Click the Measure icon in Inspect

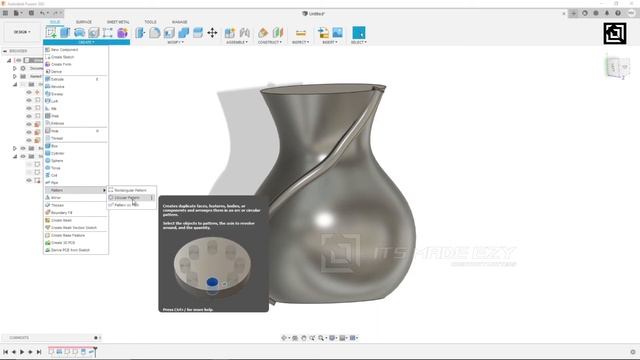pos(301,32)
